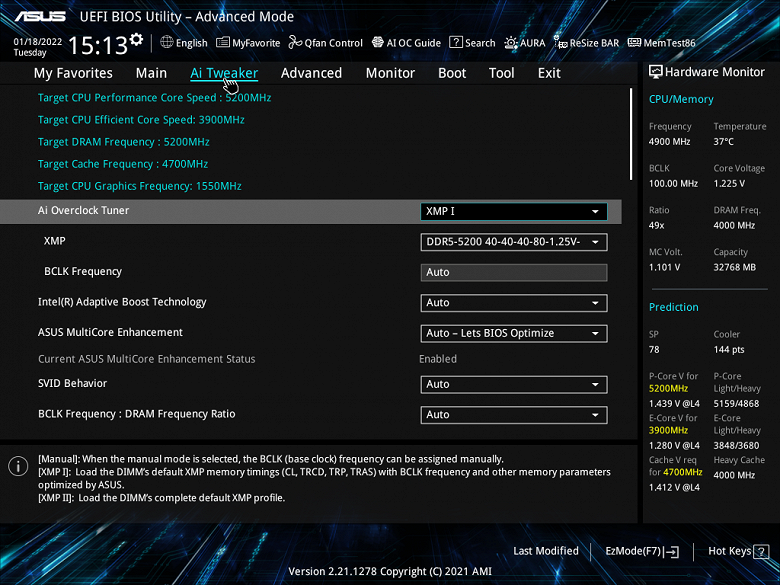Open the XMP profile dropdown
This screenshot has height=585, width=780.
tap(514, 242)
